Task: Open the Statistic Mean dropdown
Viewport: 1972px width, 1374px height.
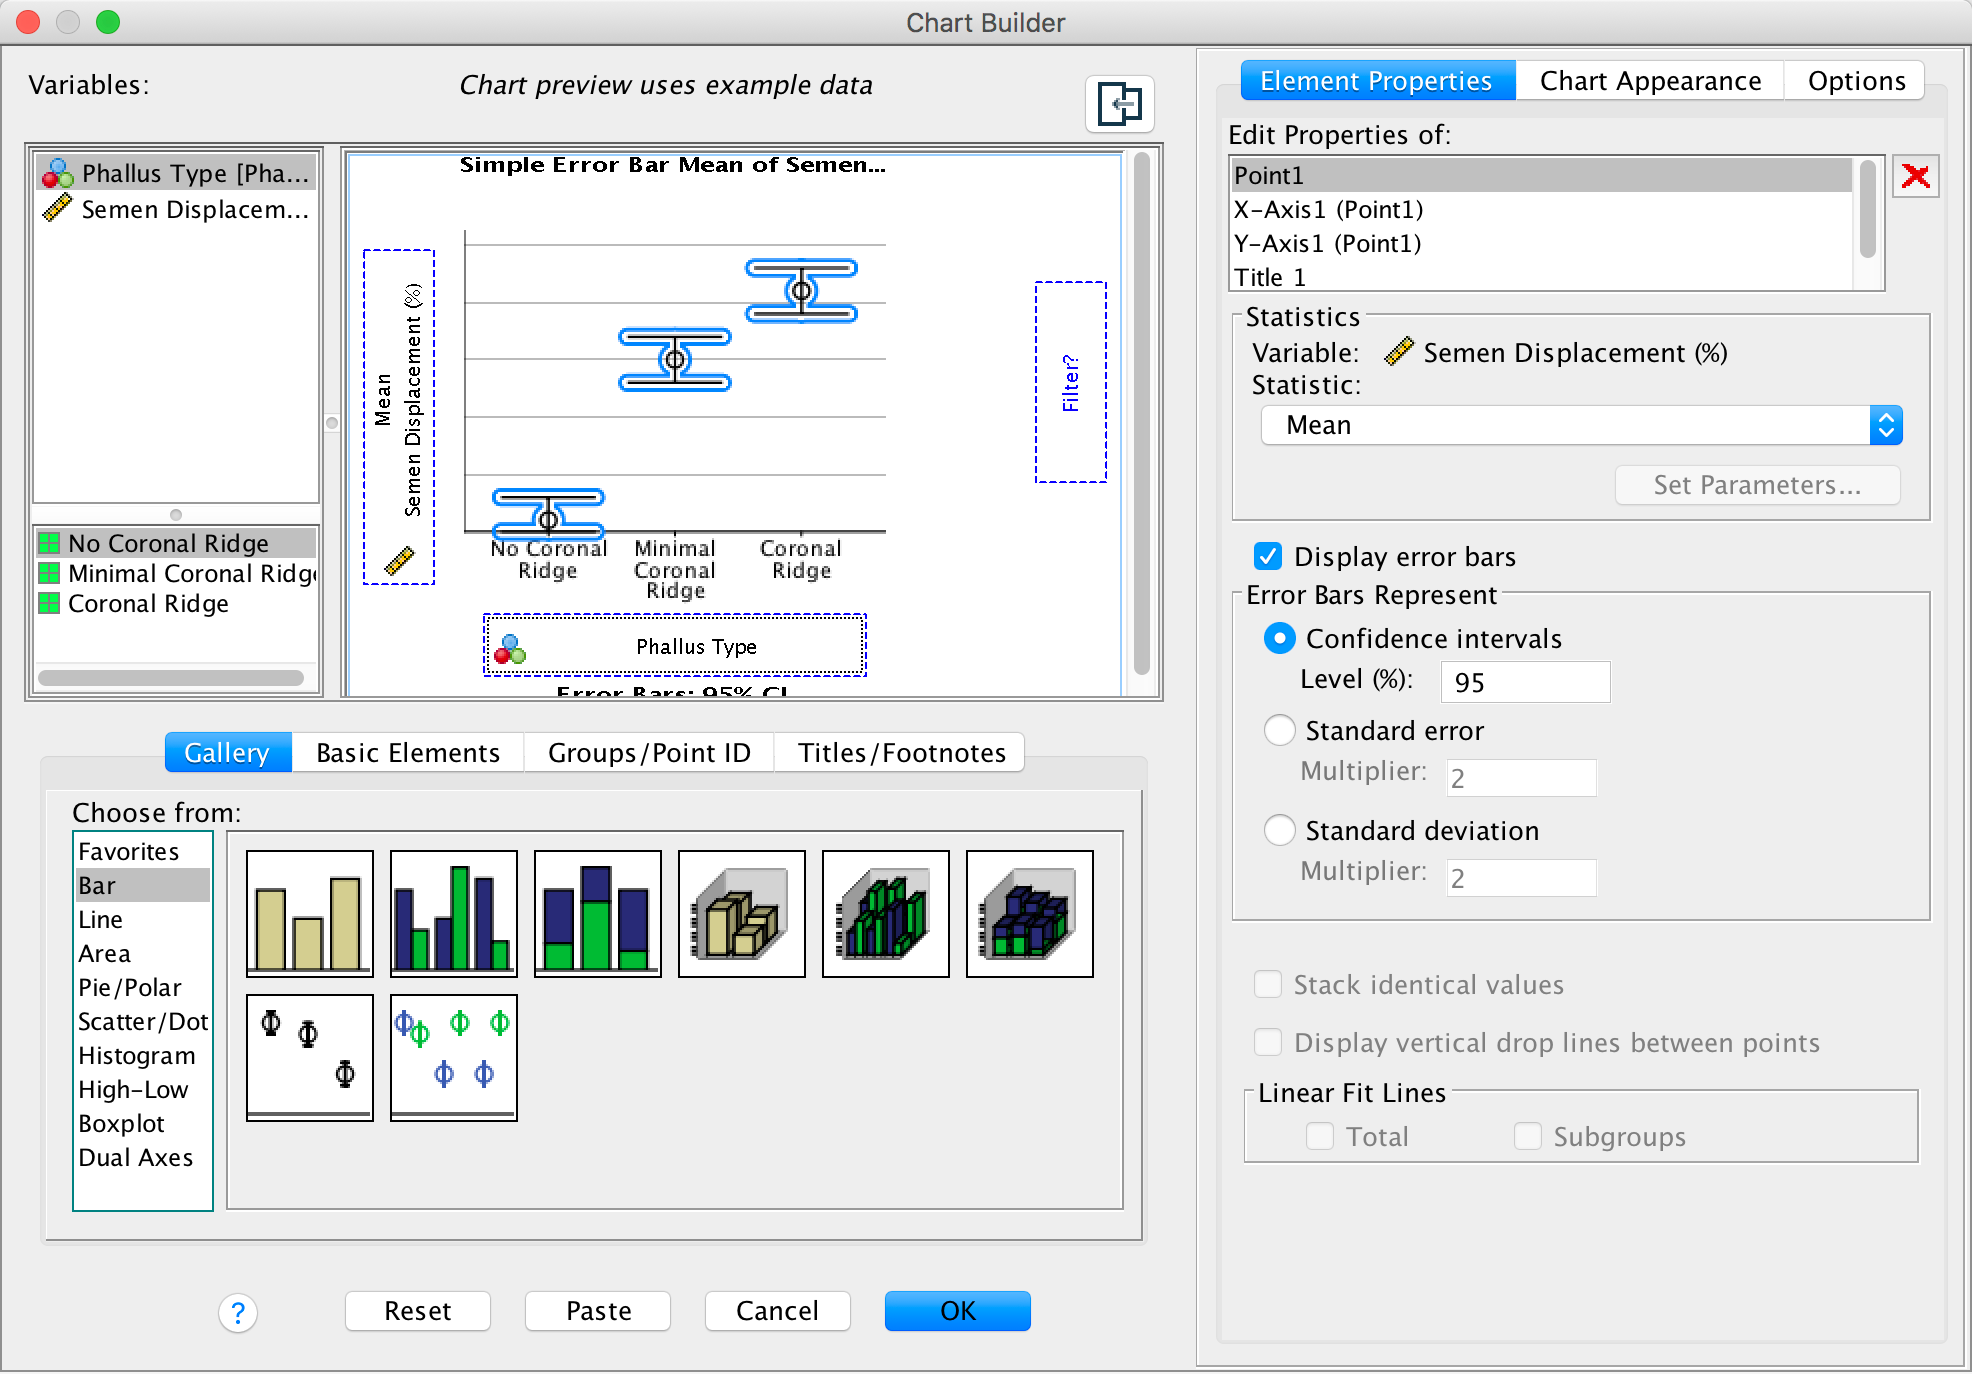Action: pos(1883,425)
